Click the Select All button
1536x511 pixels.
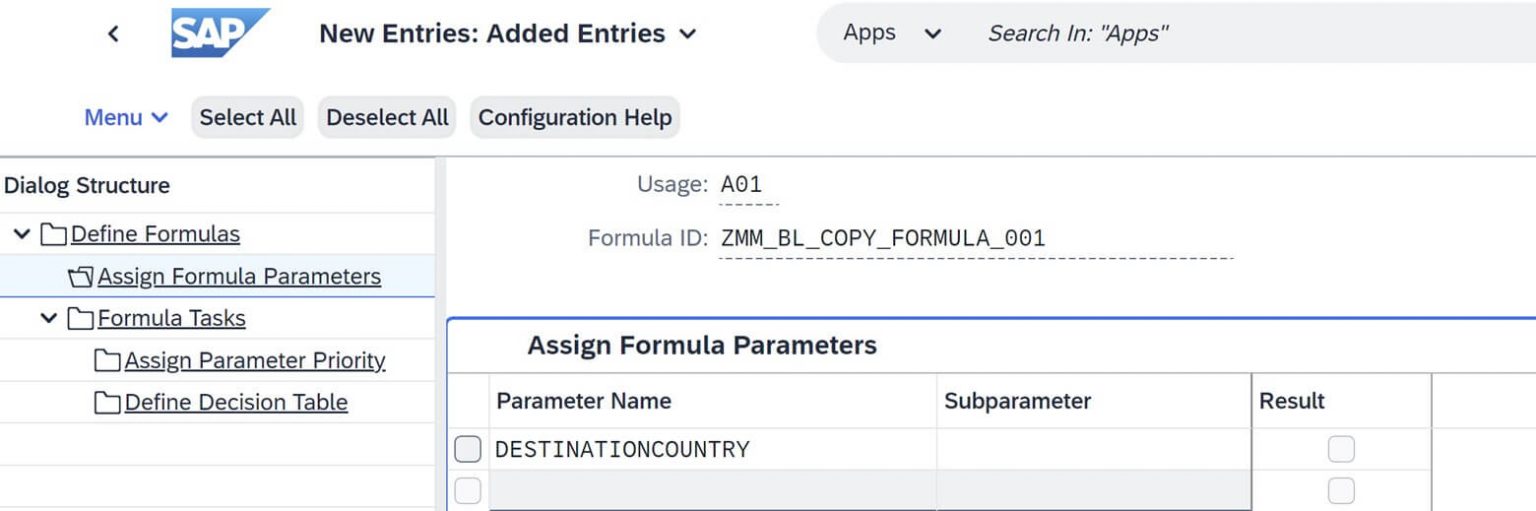247,117
